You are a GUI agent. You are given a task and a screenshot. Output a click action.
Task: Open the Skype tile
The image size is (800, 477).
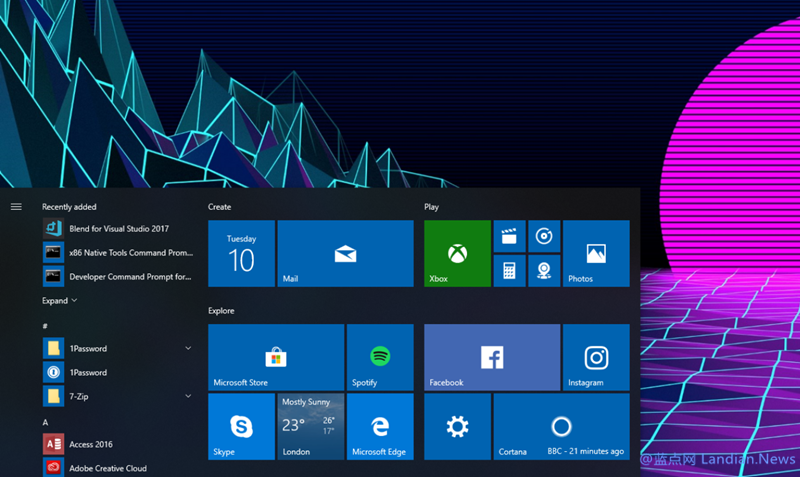tap(241, 426)
